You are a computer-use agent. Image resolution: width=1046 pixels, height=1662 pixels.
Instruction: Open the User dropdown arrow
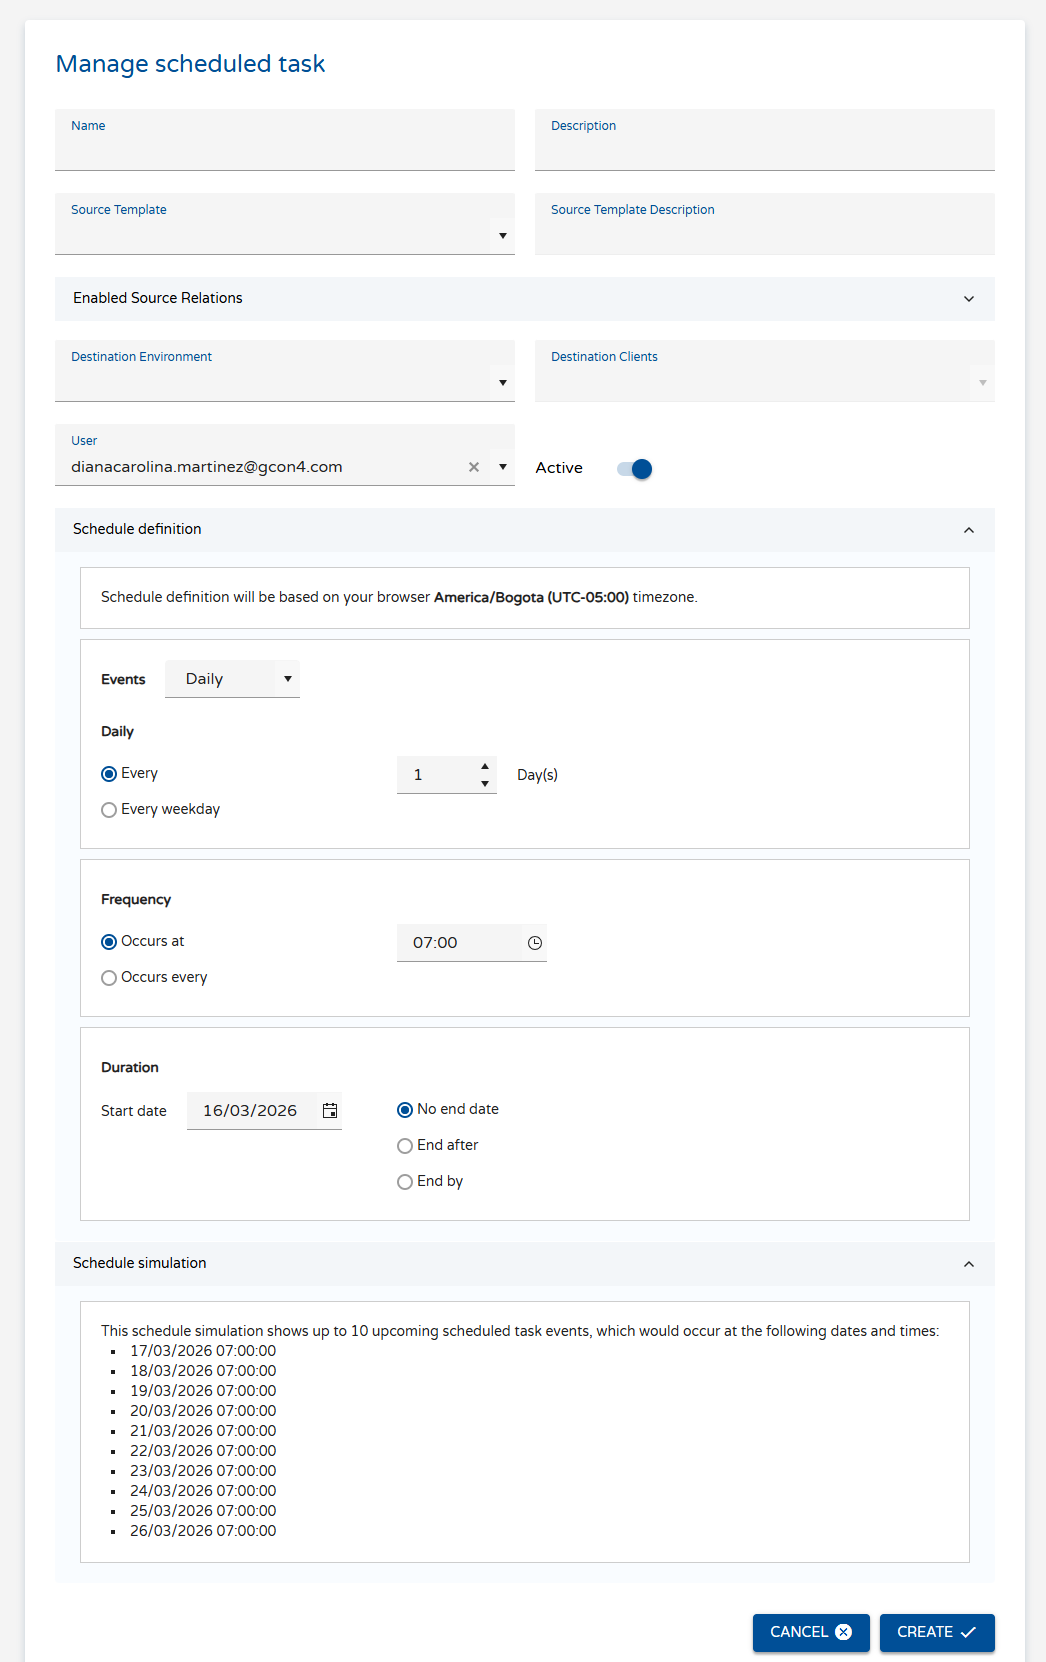503,467
